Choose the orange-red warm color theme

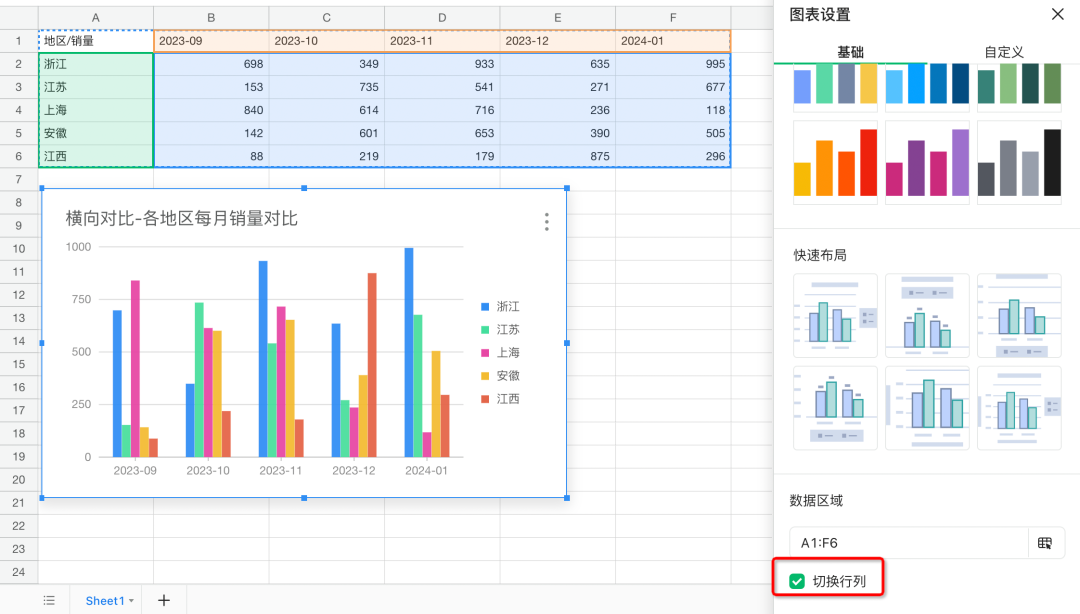[x=835, y=162]
